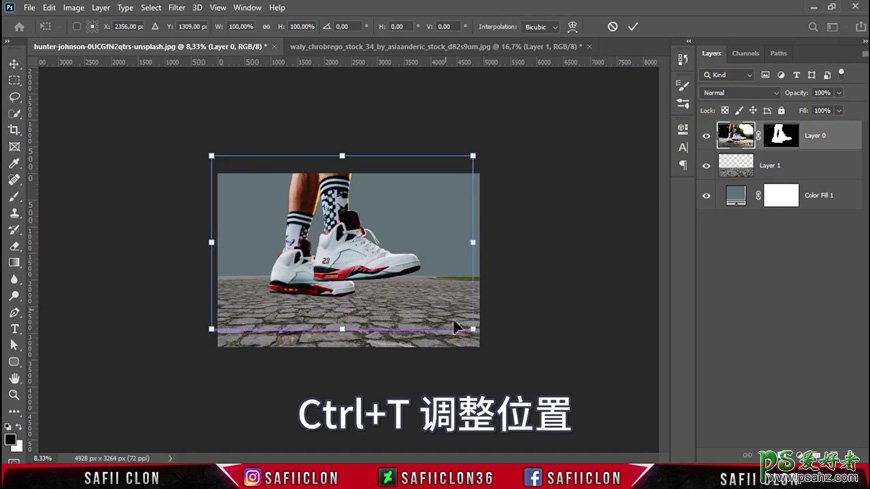Select Color Fill 1 mask thumbnail
The width and height of the screenshot is (870, 489).
[x=781, y=195]
